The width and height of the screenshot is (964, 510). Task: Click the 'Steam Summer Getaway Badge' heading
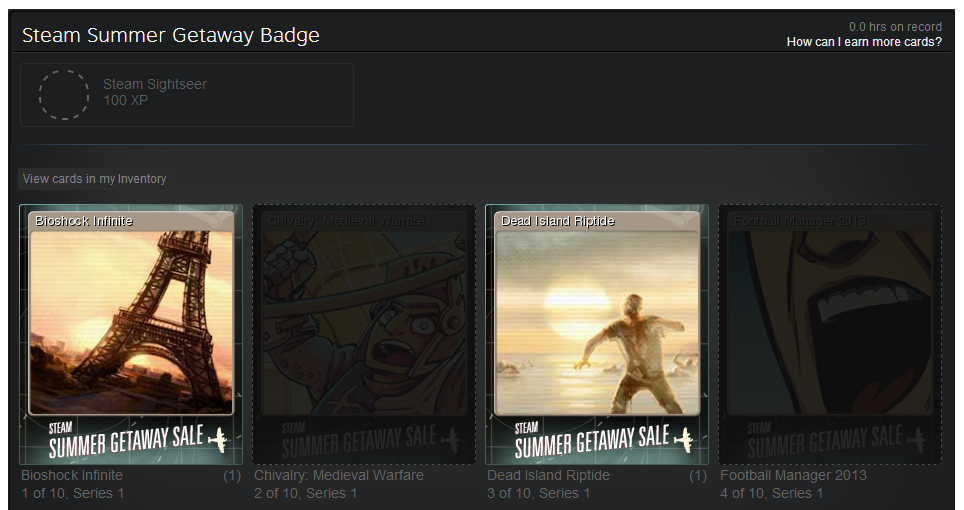point(171,35)
